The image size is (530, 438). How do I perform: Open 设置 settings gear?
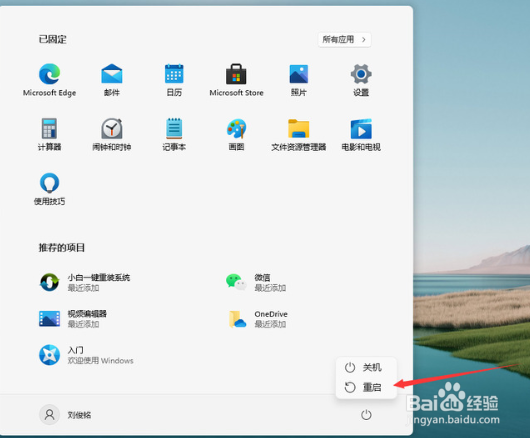click(361, 80)
